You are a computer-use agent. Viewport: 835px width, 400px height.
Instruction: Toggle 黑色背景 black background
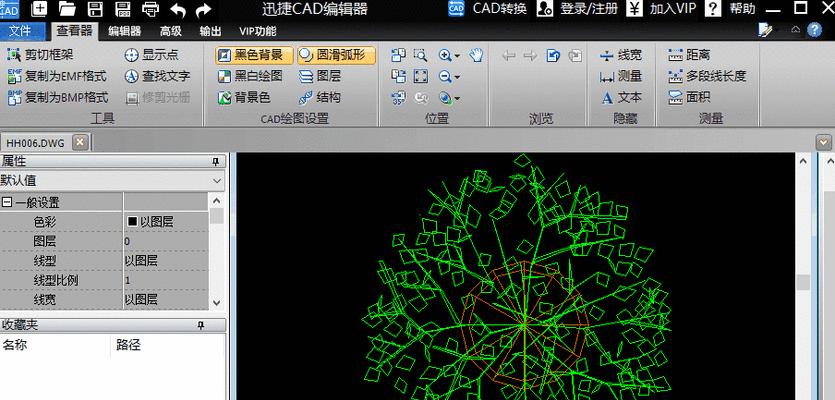point(255,55)
